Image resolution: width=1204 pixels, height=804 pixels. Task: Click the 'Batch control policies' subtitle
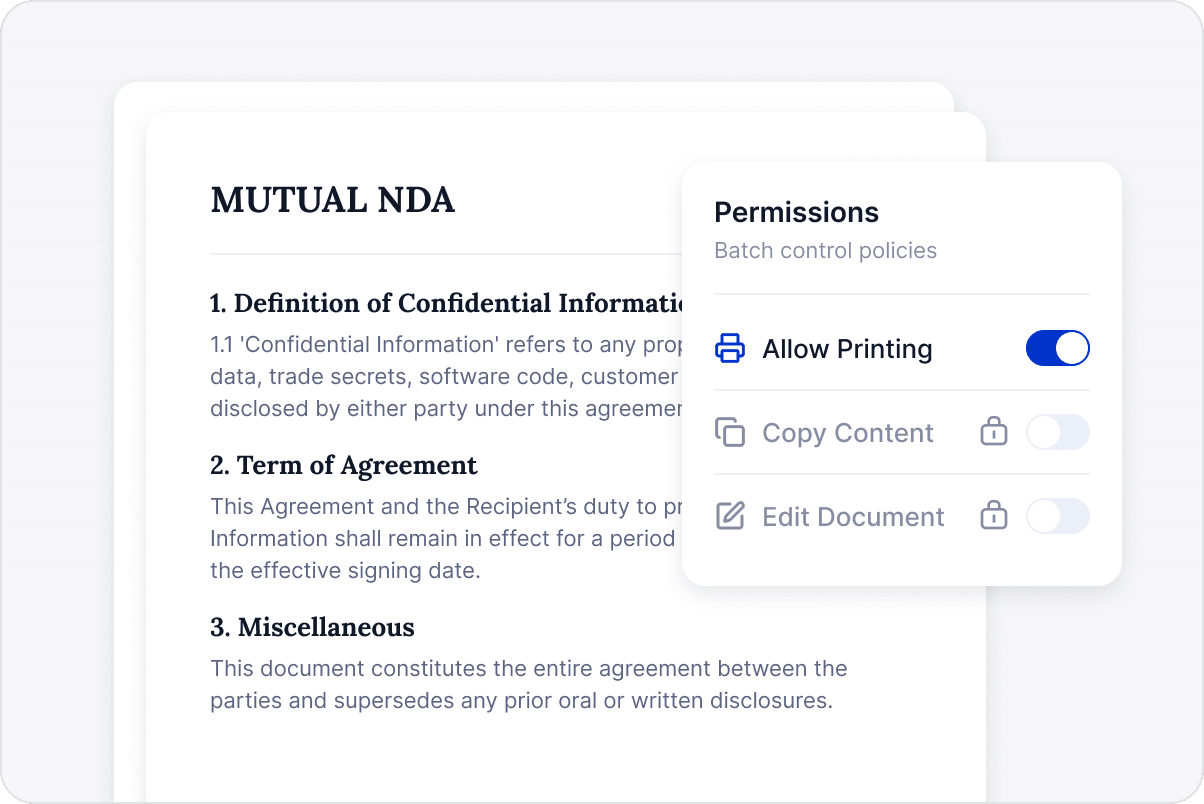[x=825, y=250]
